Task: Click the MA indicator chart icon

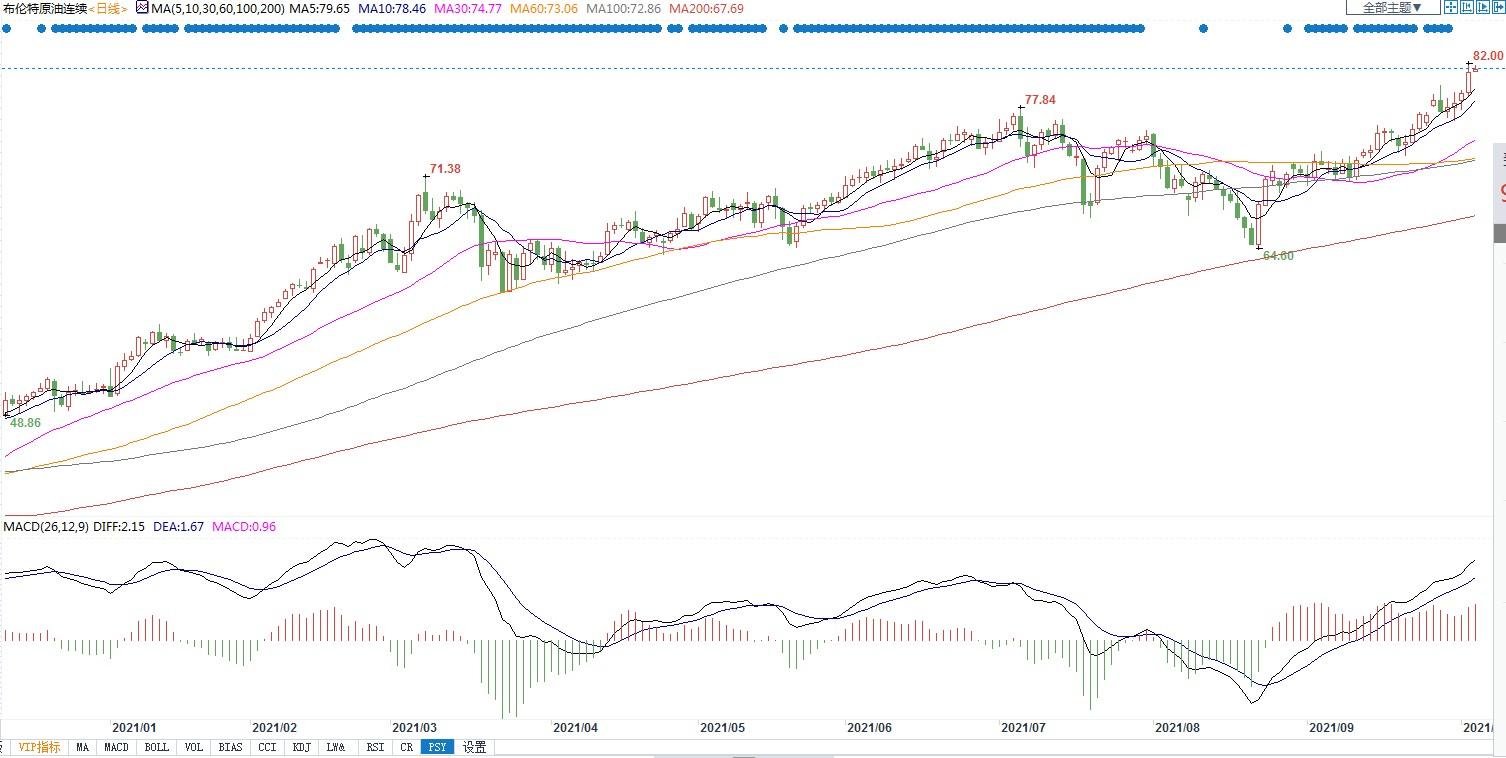Action: (x=141, y=8)
